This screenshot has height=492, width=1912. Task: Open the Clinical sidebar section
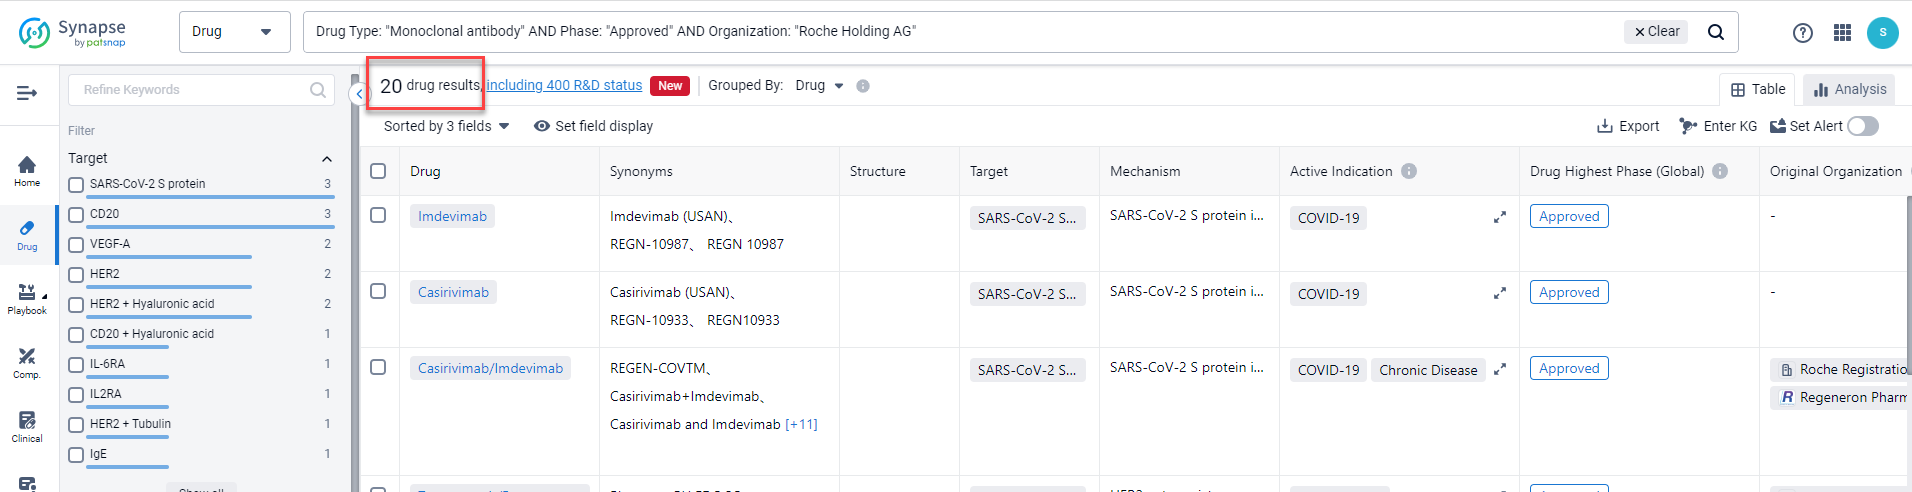click(x=27, y=427)
